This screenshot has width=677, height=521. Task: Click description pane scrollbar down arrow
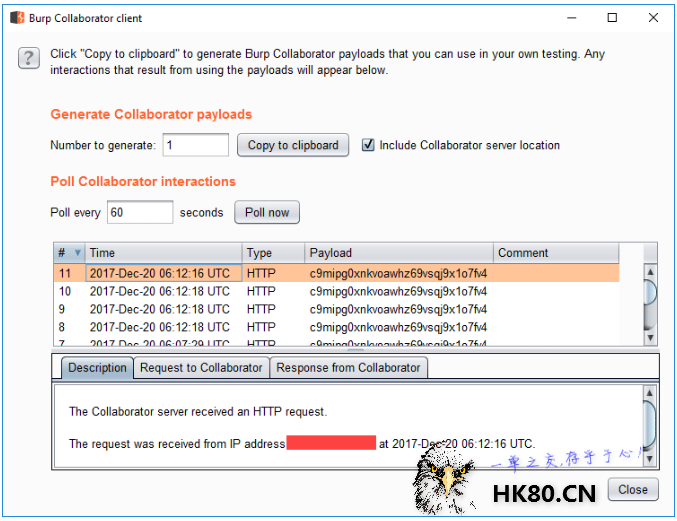tap(649, 459)
